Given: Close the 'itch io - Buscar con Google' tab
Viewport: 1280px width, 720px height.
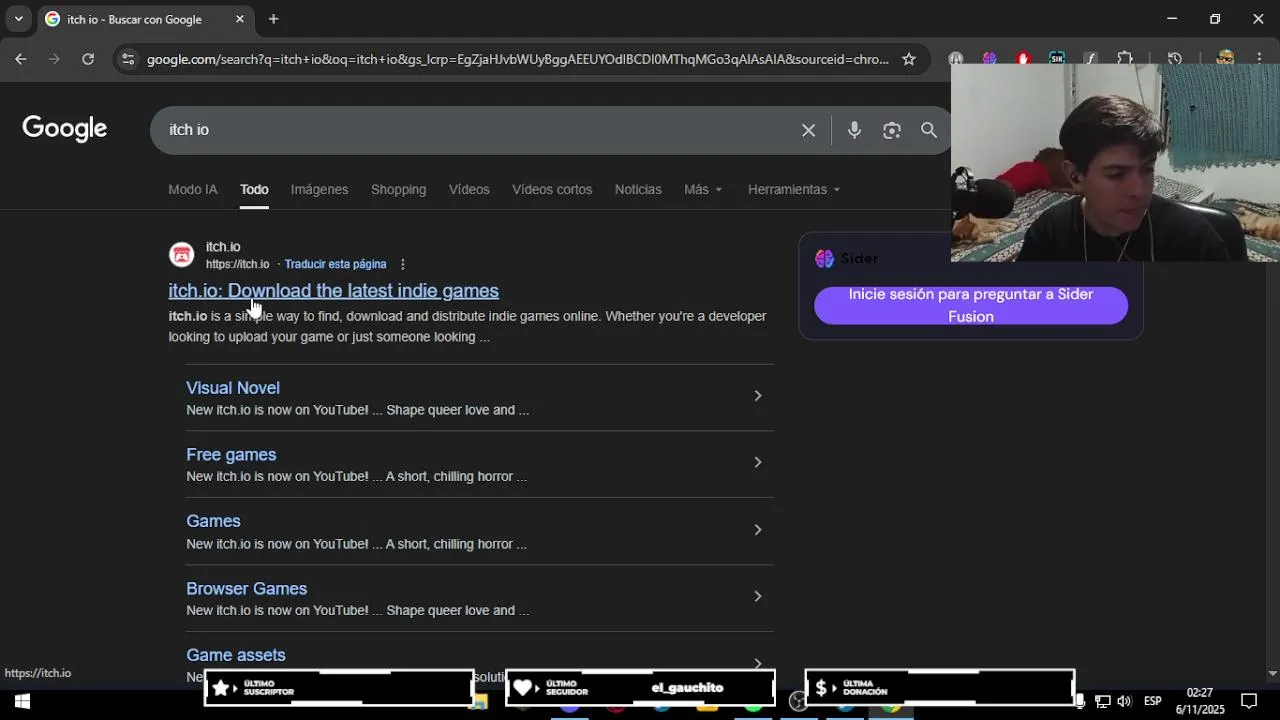Looking at the screenshot, I should [240, 19].
